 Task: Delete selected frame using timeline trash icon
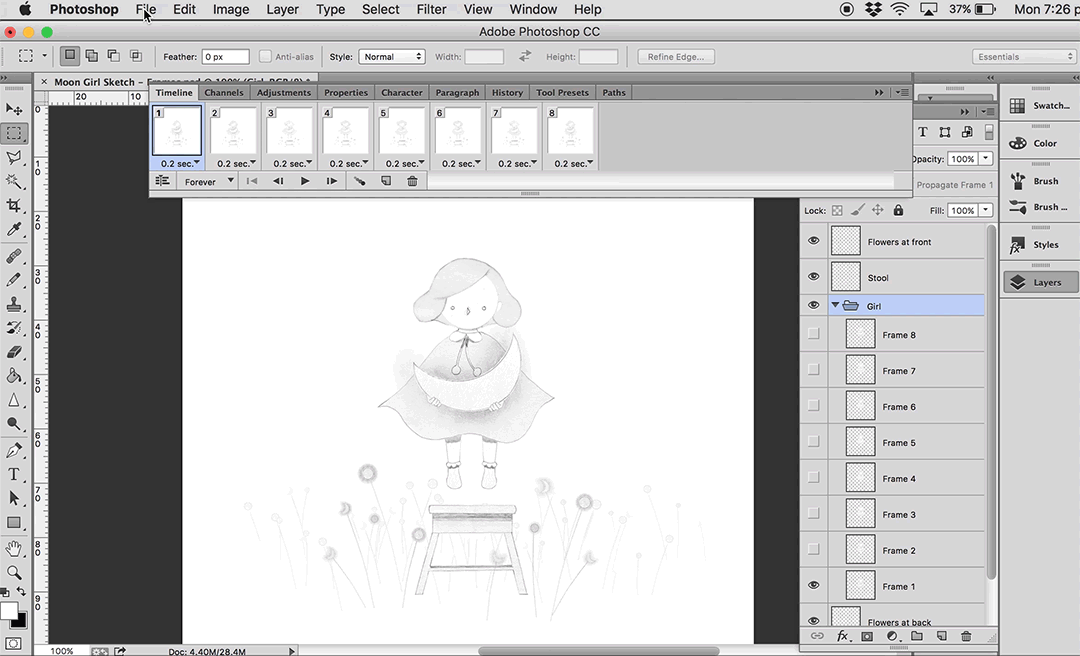[x=412, y=181]
